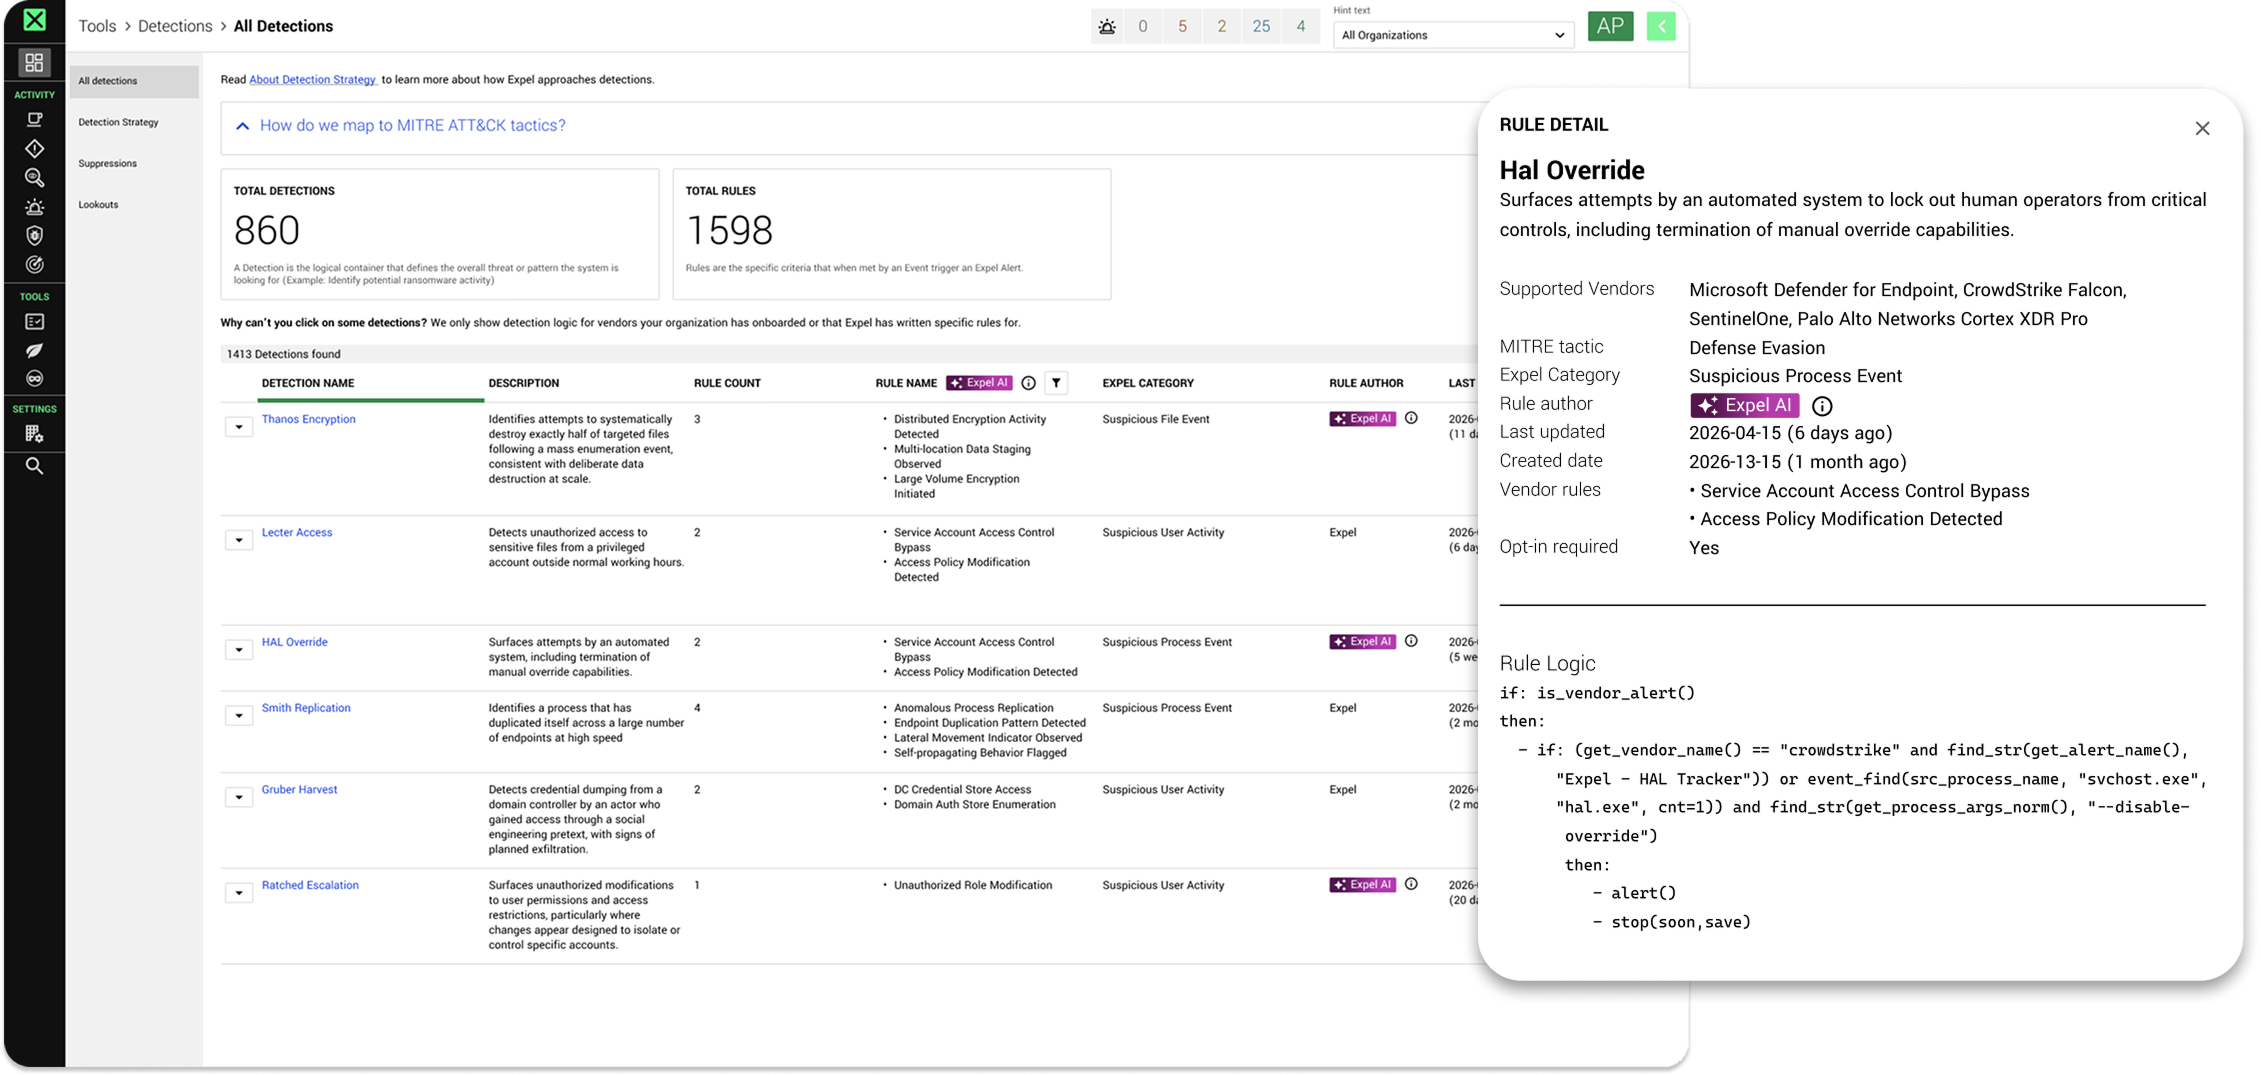Click info icon beside Rule author badge
Image resolution: width=2261 pixels, height=1075 pixels.
tap(1822, 406)
